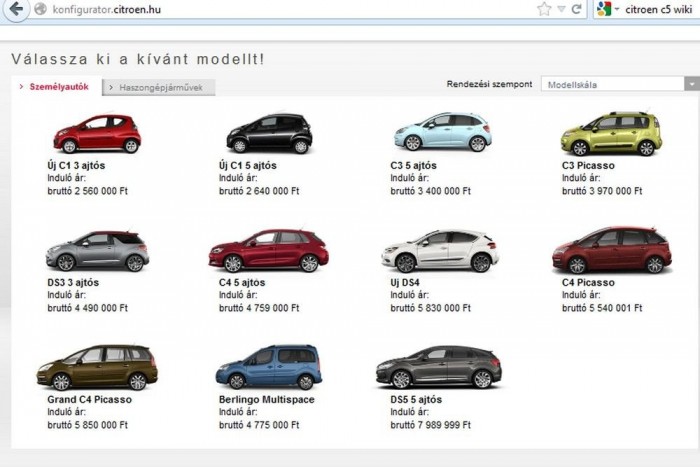
Task: Open the 'DS3 3 ajtós' model link
Action: [73, 282]
